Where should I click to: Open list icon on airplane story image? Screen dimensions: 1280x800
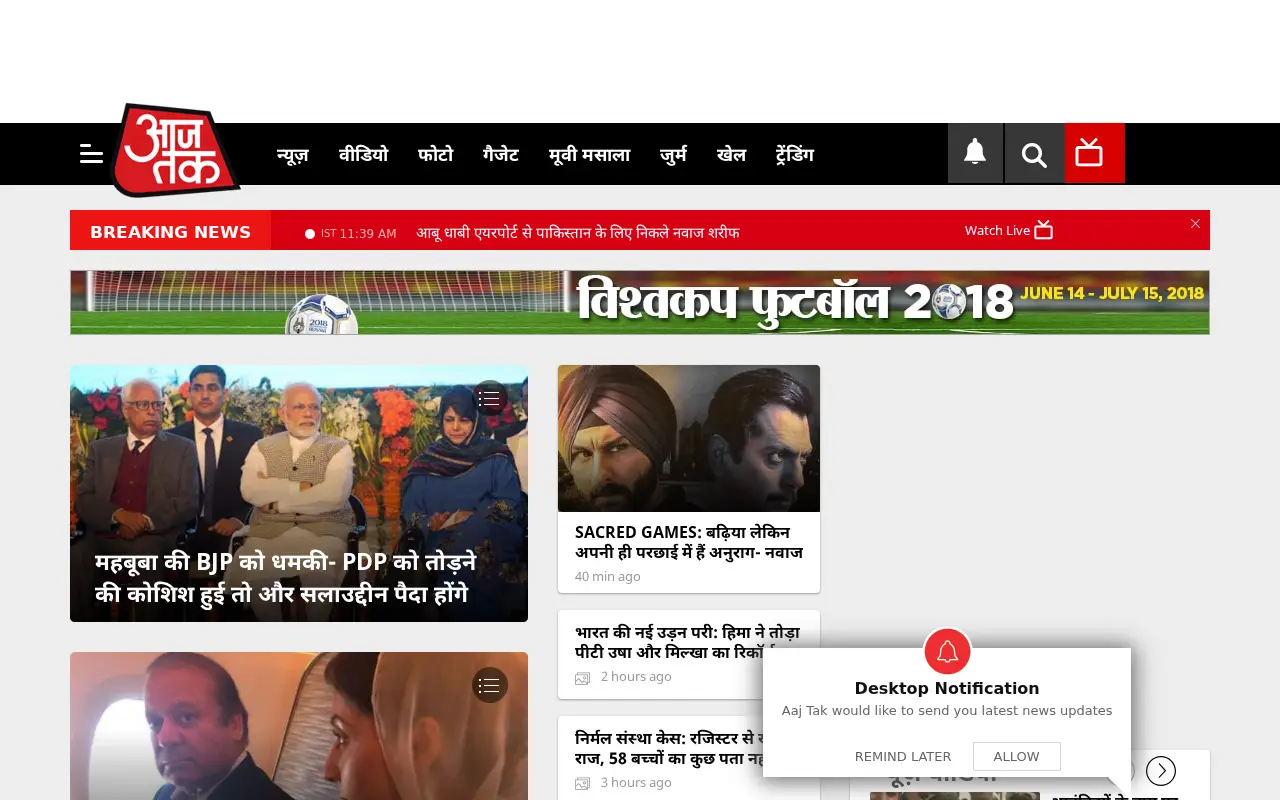click(x=489, y=685)
